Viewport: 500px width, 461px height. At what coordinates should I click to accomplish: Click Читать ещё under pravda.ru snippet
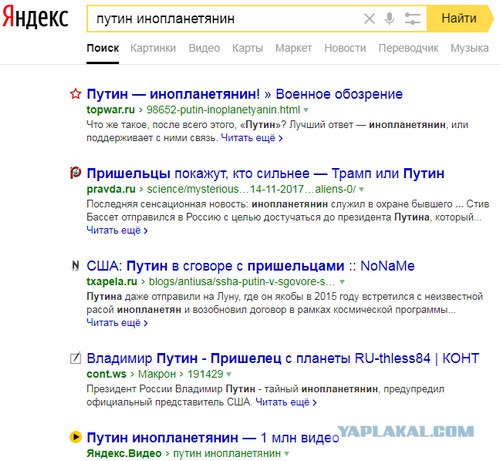point(117,230)
